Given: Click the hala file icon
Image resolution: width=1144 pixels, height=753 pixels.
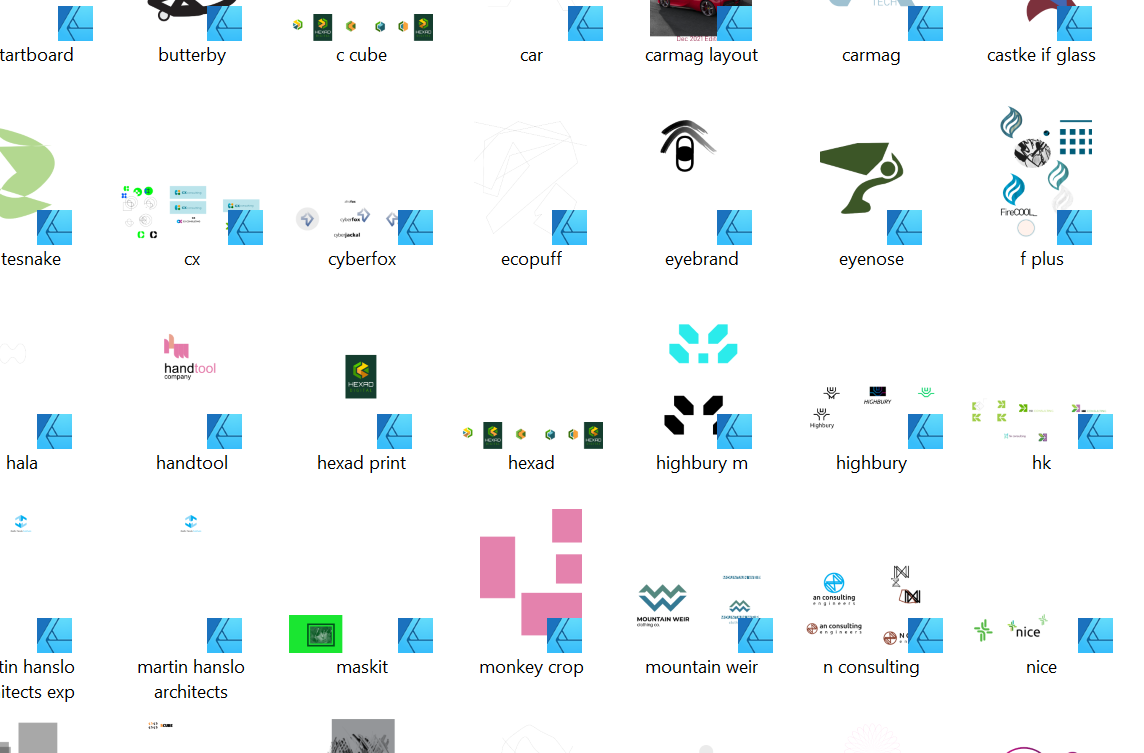Looking at the screenshot, I should (36, 395).
